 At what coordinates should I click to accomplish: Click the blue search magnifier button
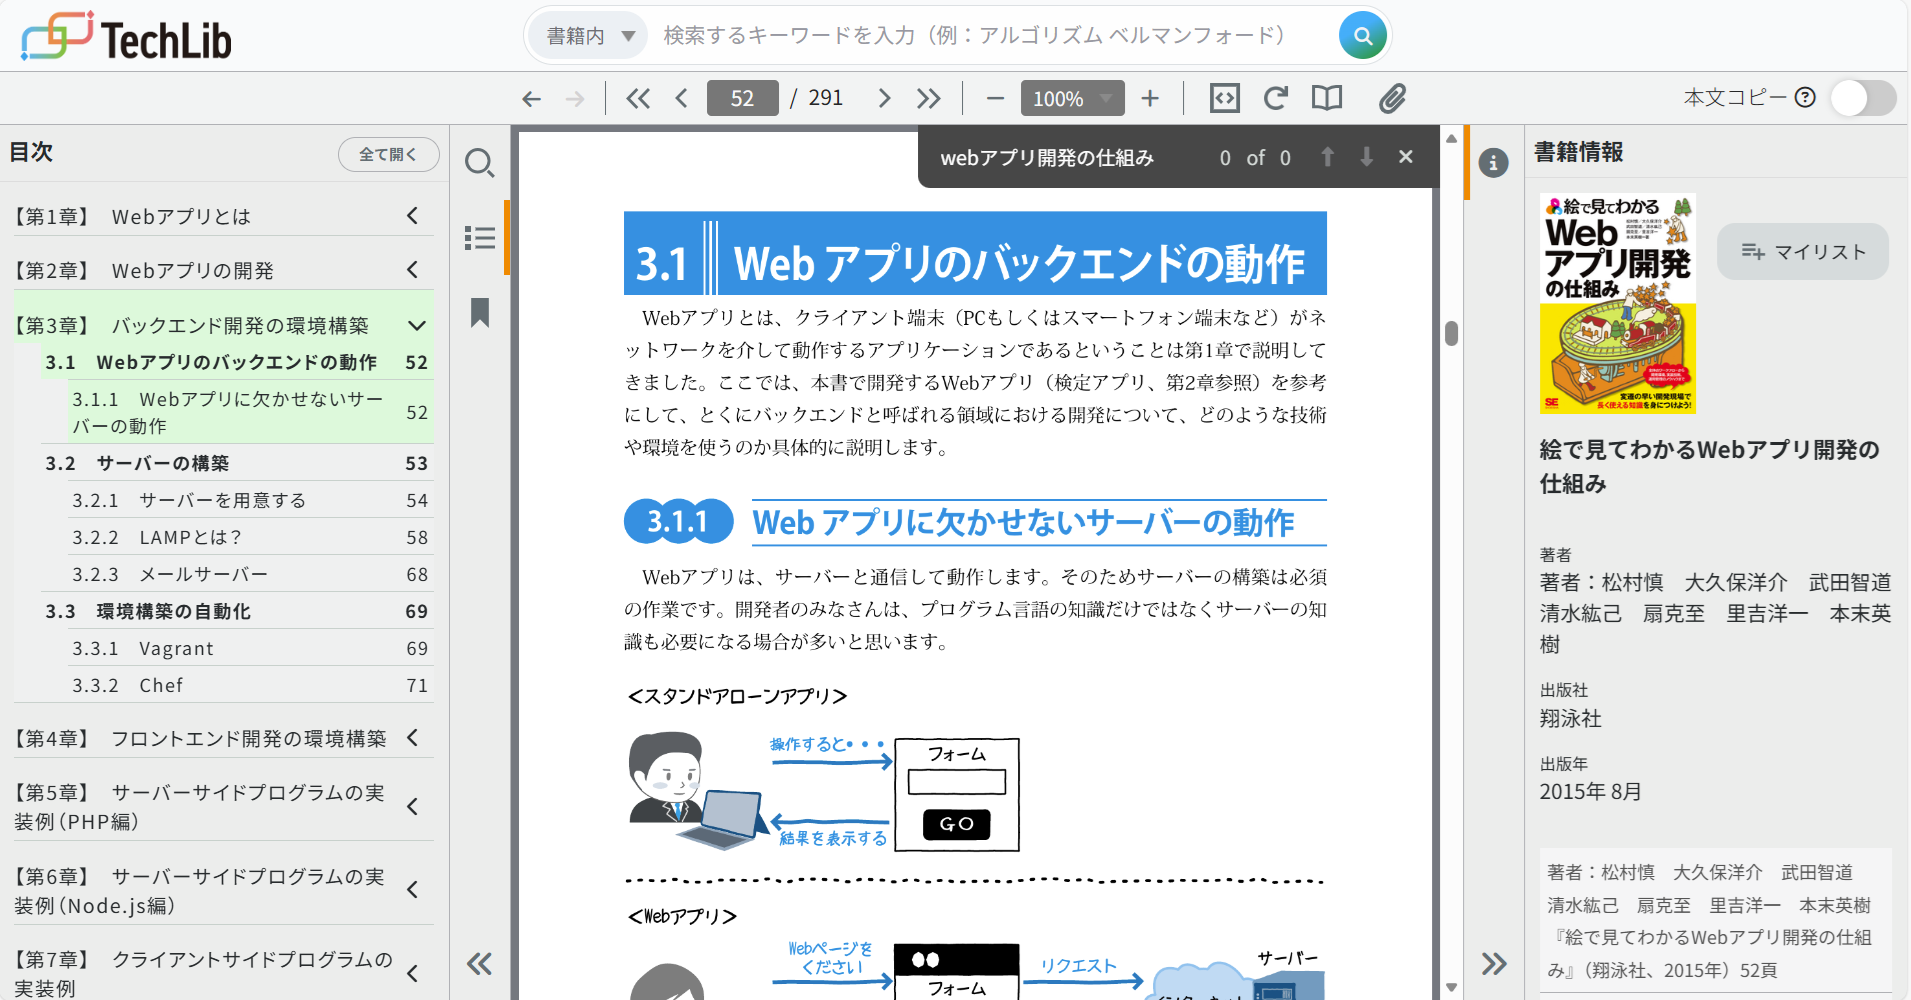(x=1362, y=36)
